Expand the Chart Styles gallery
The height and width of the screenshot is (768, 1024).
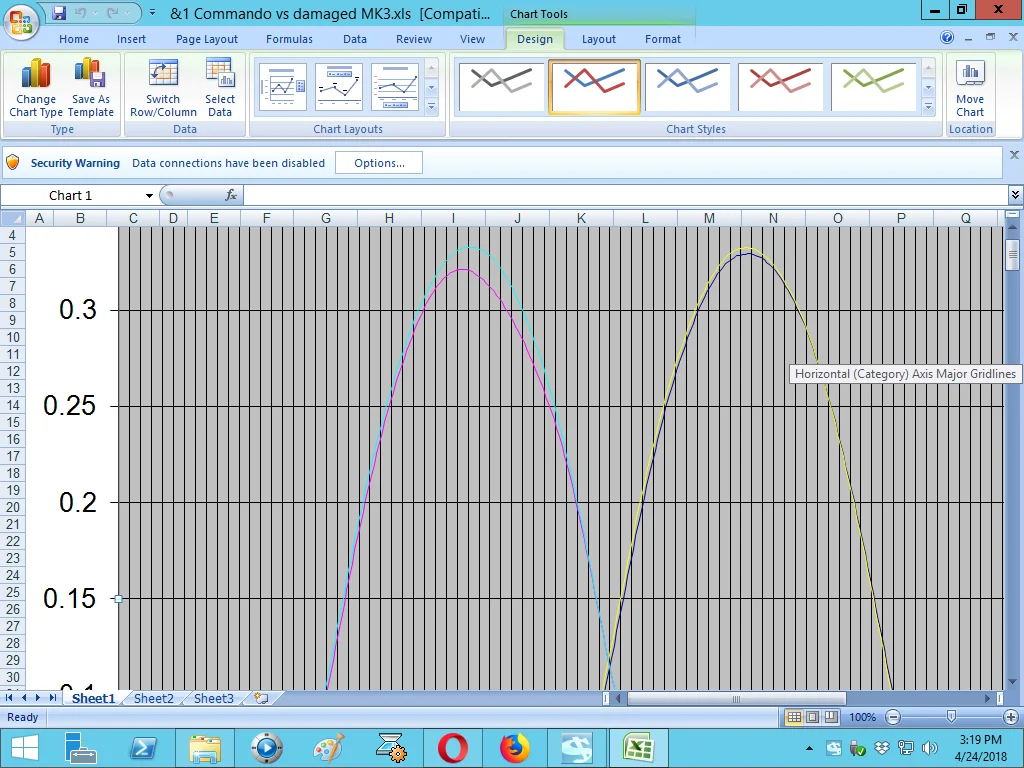pyautogui.click(x=928, y=106)
